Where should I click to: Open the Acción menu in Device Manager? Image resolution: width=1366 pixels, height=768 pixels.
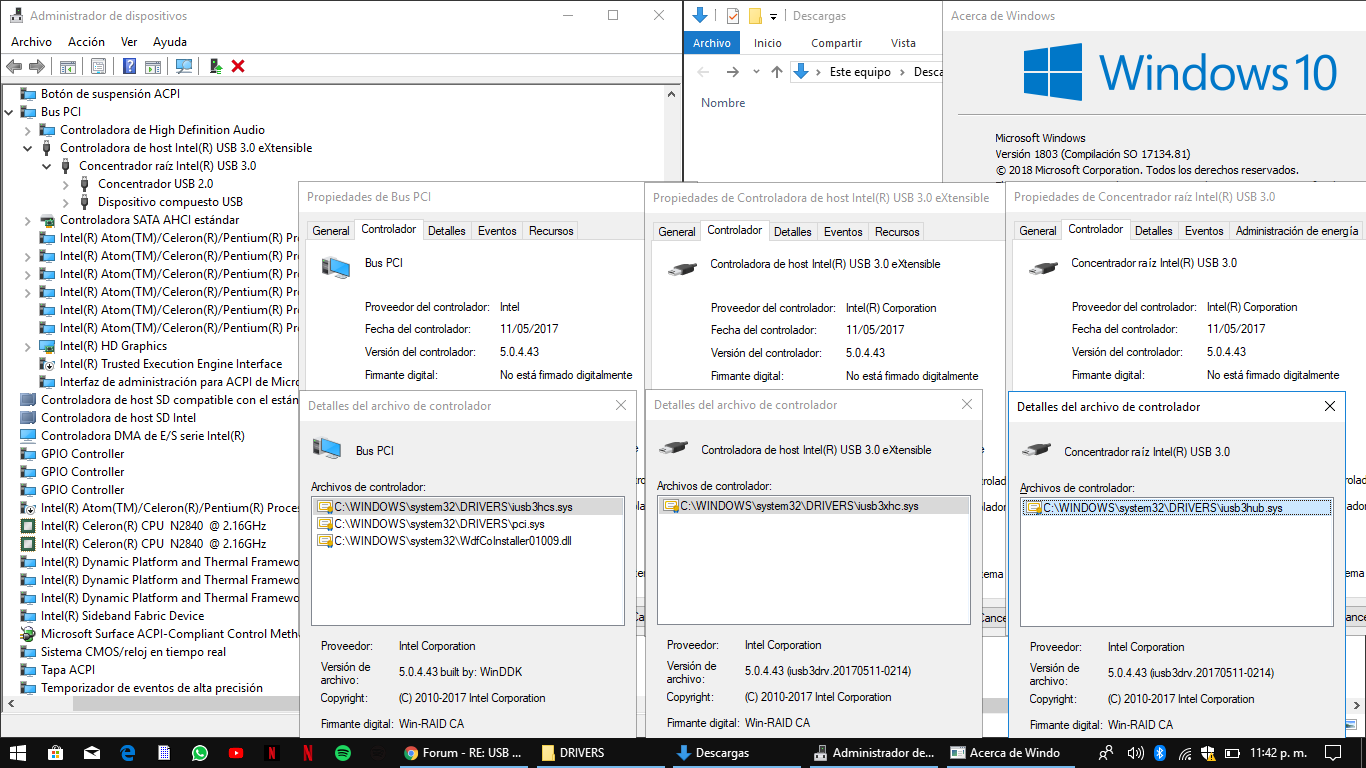(86, 42)
